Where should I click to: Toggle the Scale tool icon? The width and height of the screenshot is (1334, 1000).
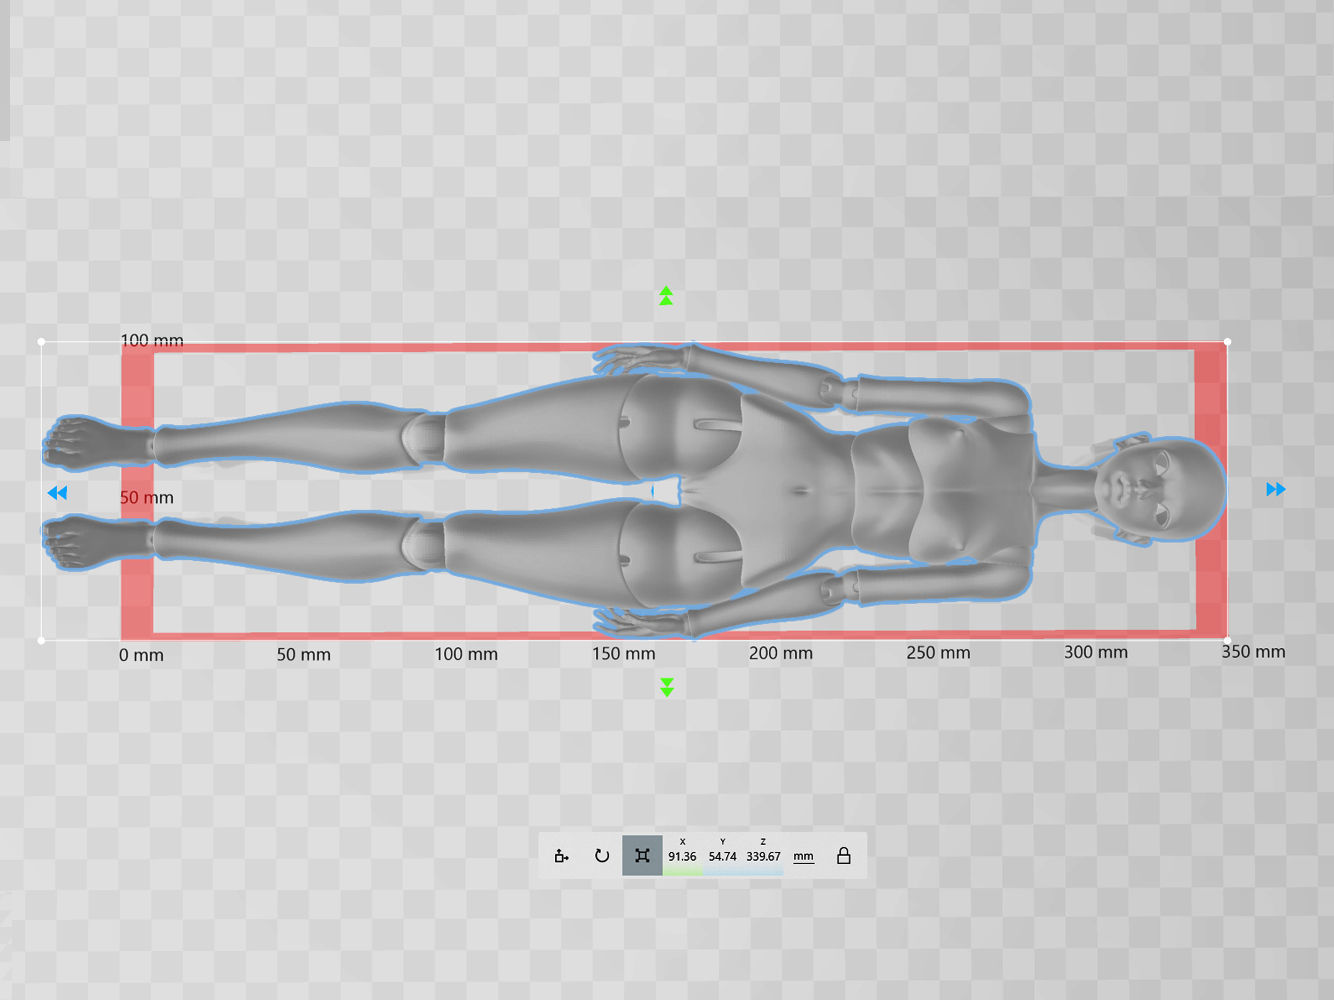642,856
